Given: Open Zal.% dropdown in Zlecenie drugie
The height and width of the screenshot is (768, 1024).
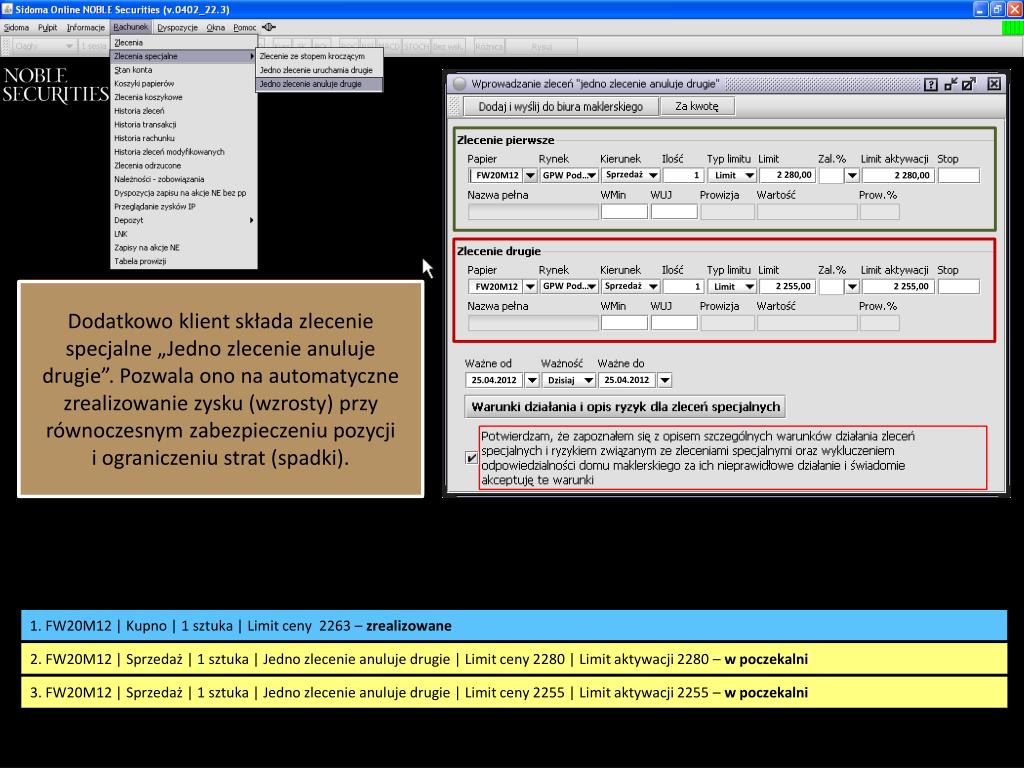Looking at the screenshot, I should [x=852, y=286].
